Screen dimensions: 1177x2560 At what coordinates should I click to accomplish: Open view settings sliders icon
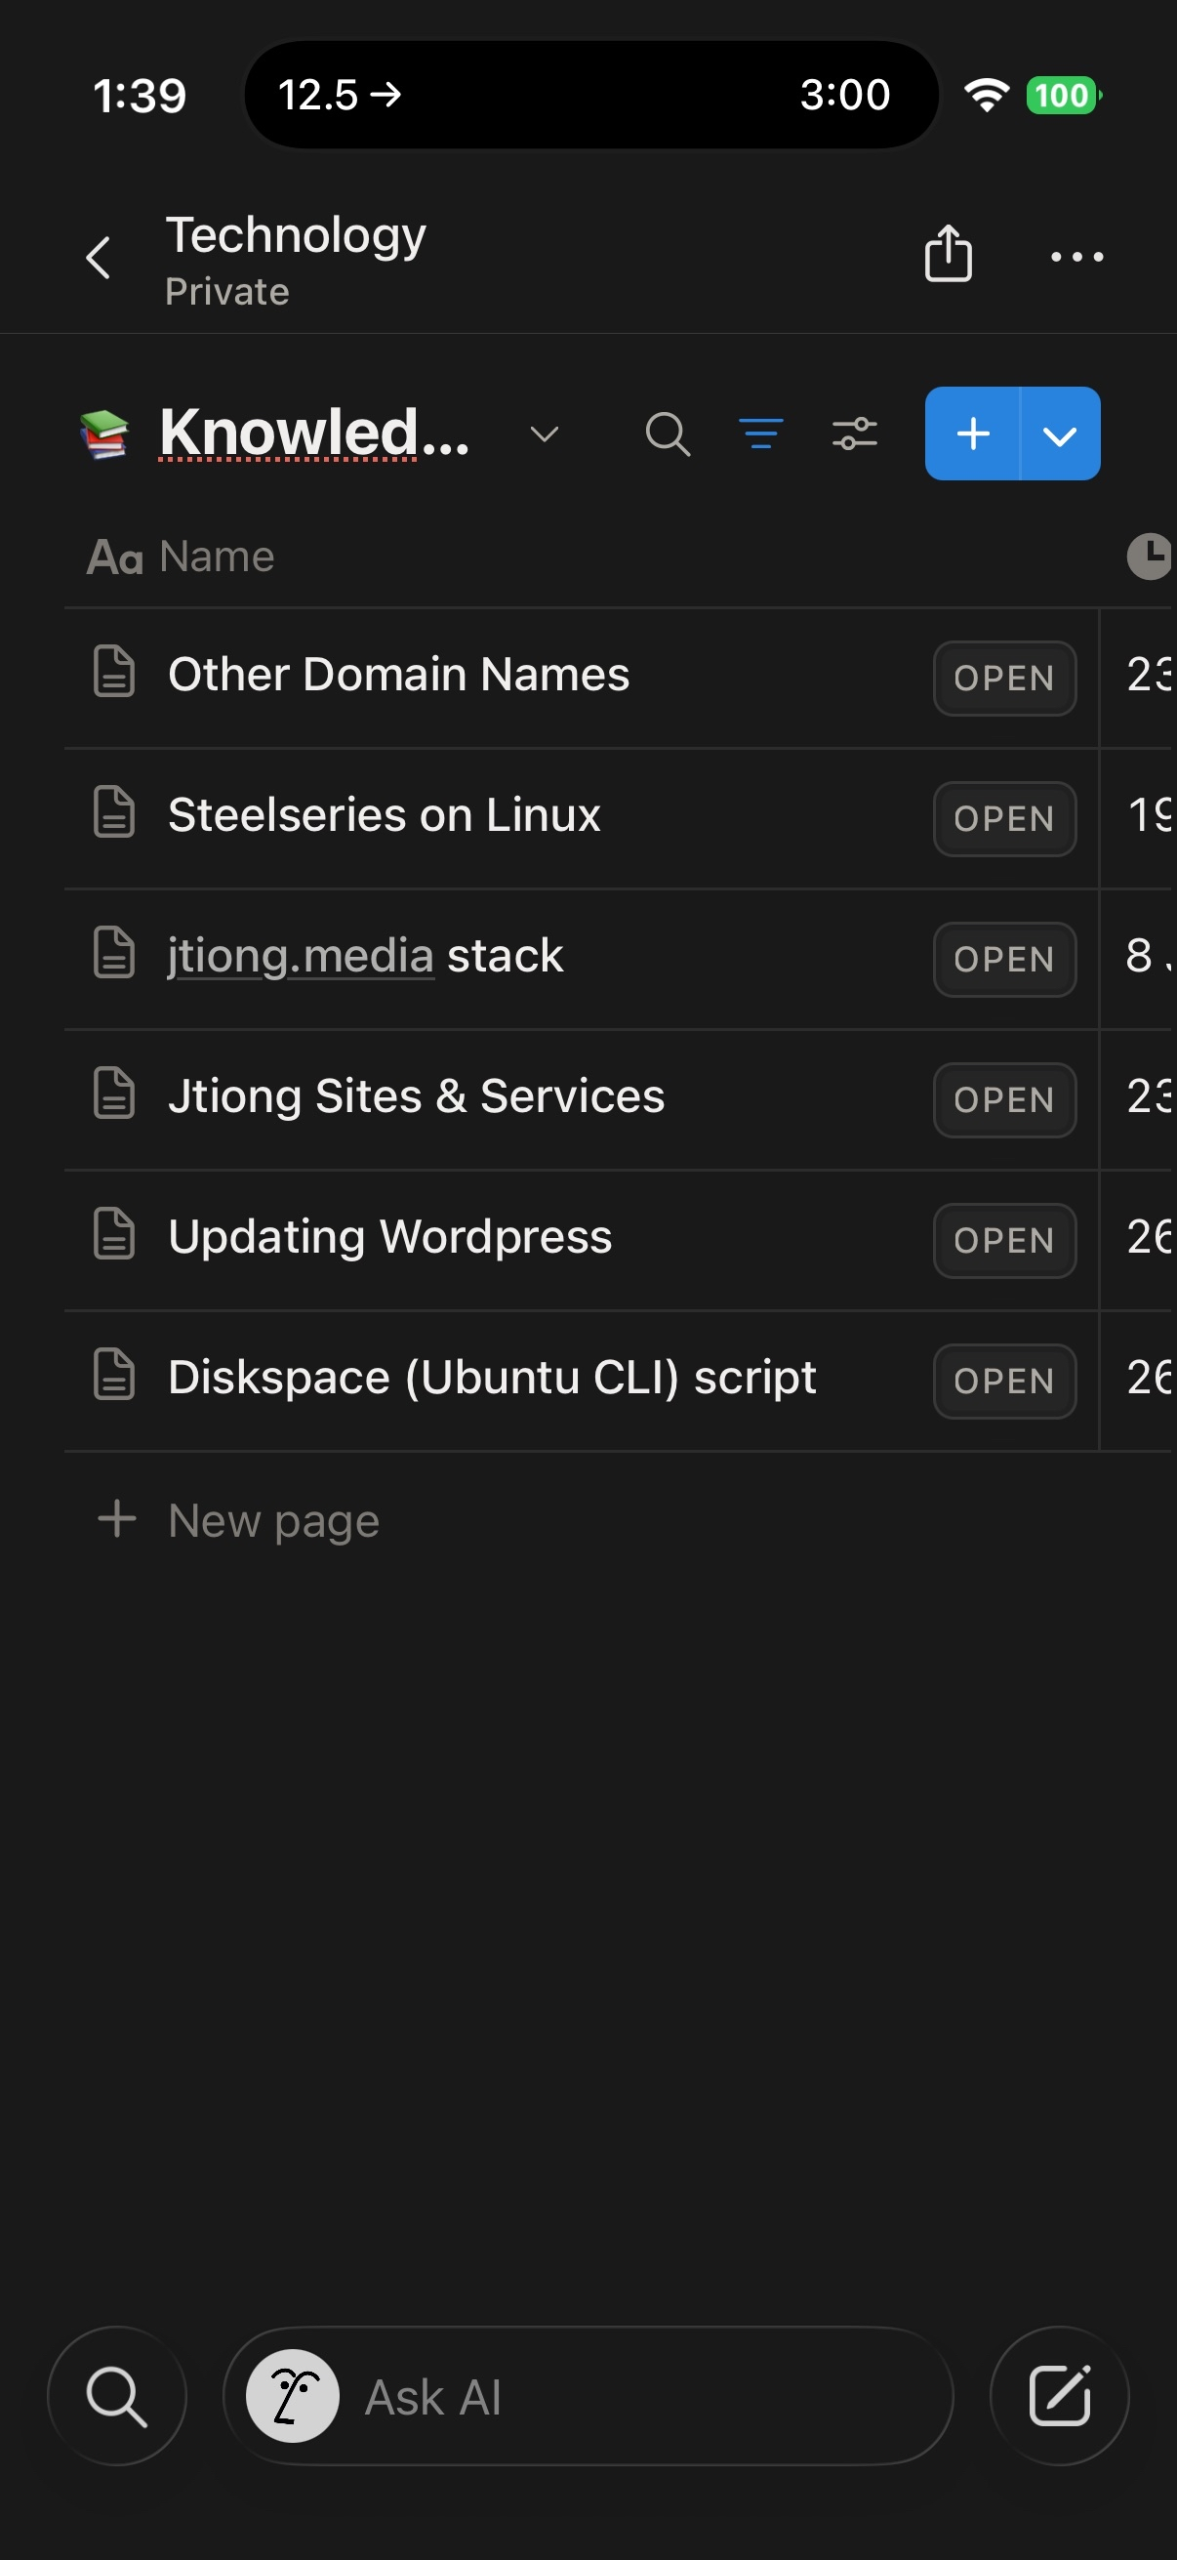[x=855, y=434]
